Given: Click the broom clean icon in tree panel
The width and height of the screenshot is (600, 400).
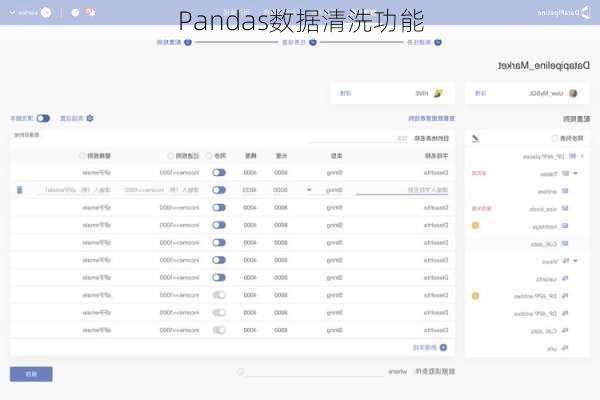Looking at the screenshot, I should pos(475,138).
